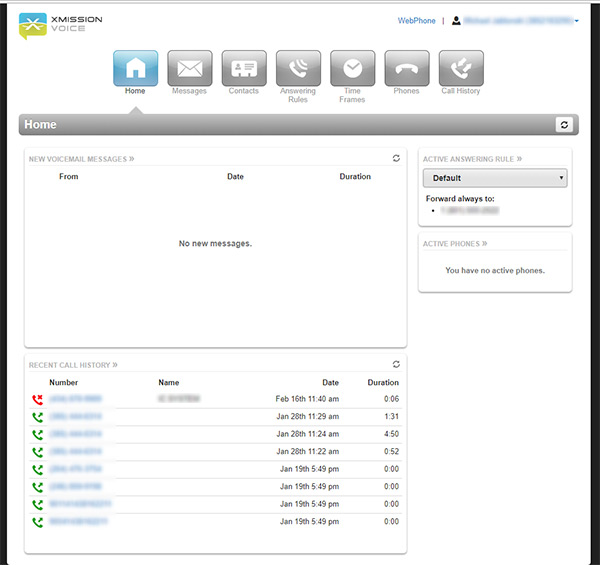Image resolution: width=600 pixels, height=565 pixels.
Task: Open the Messages envelope icon
Action: 189,68
